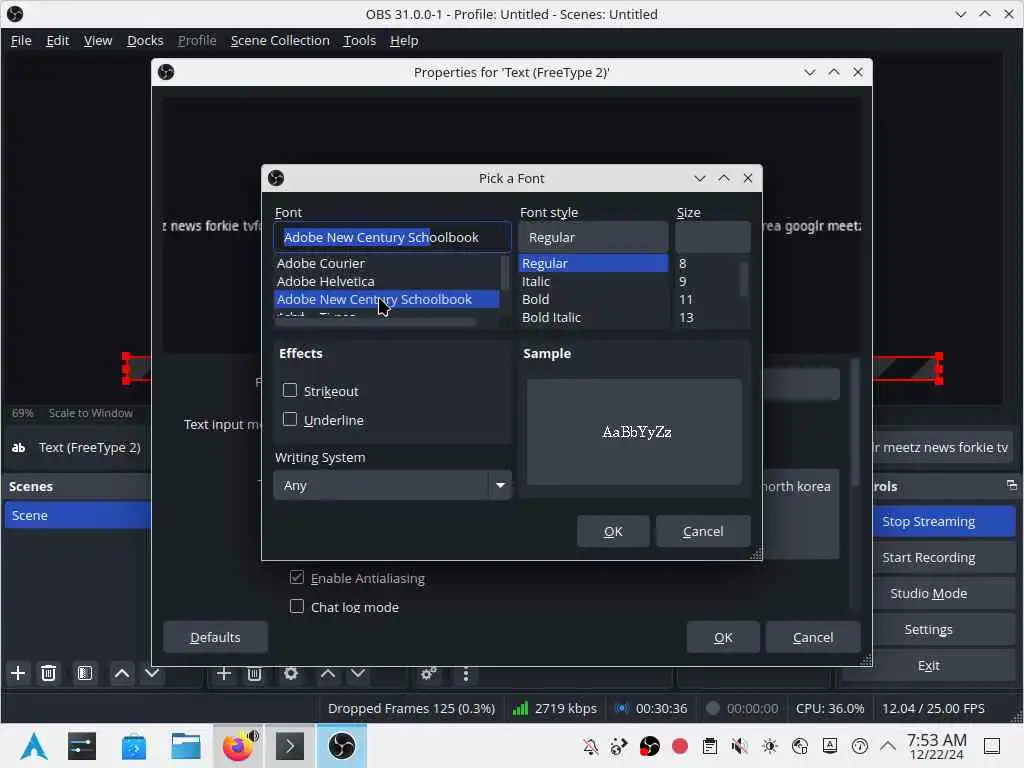Select Adobe Courier in the font list

387,263
